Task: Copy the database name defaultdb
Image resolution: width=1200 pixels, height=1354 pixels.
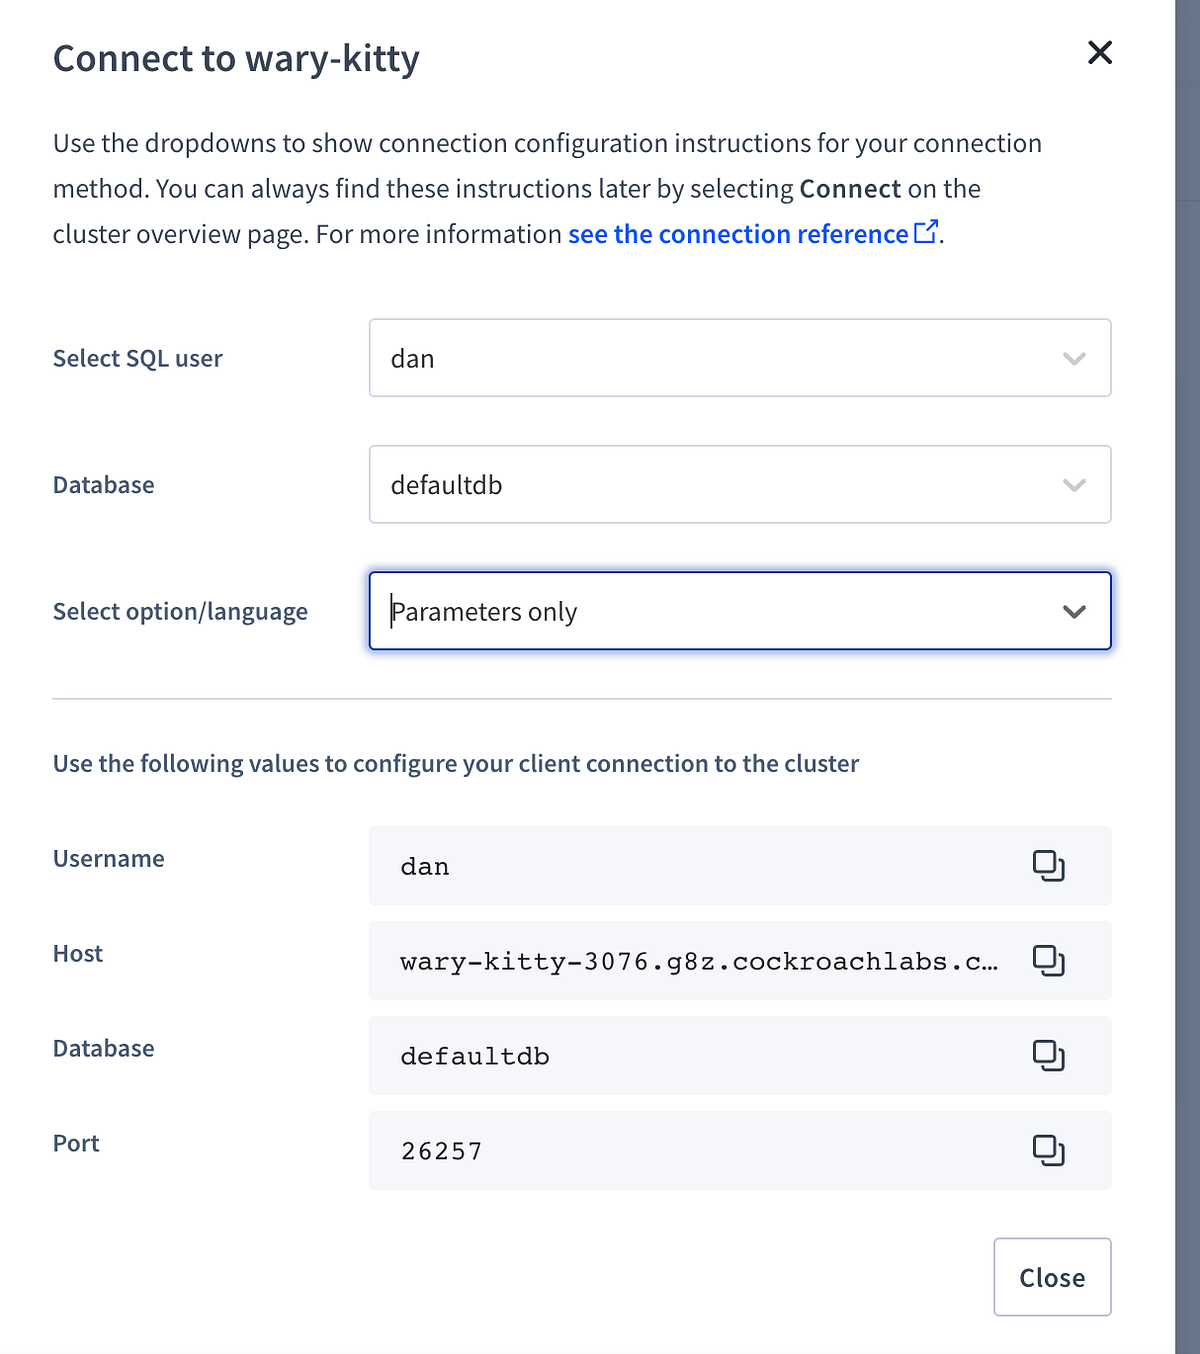Action: coord(1049,1055)
